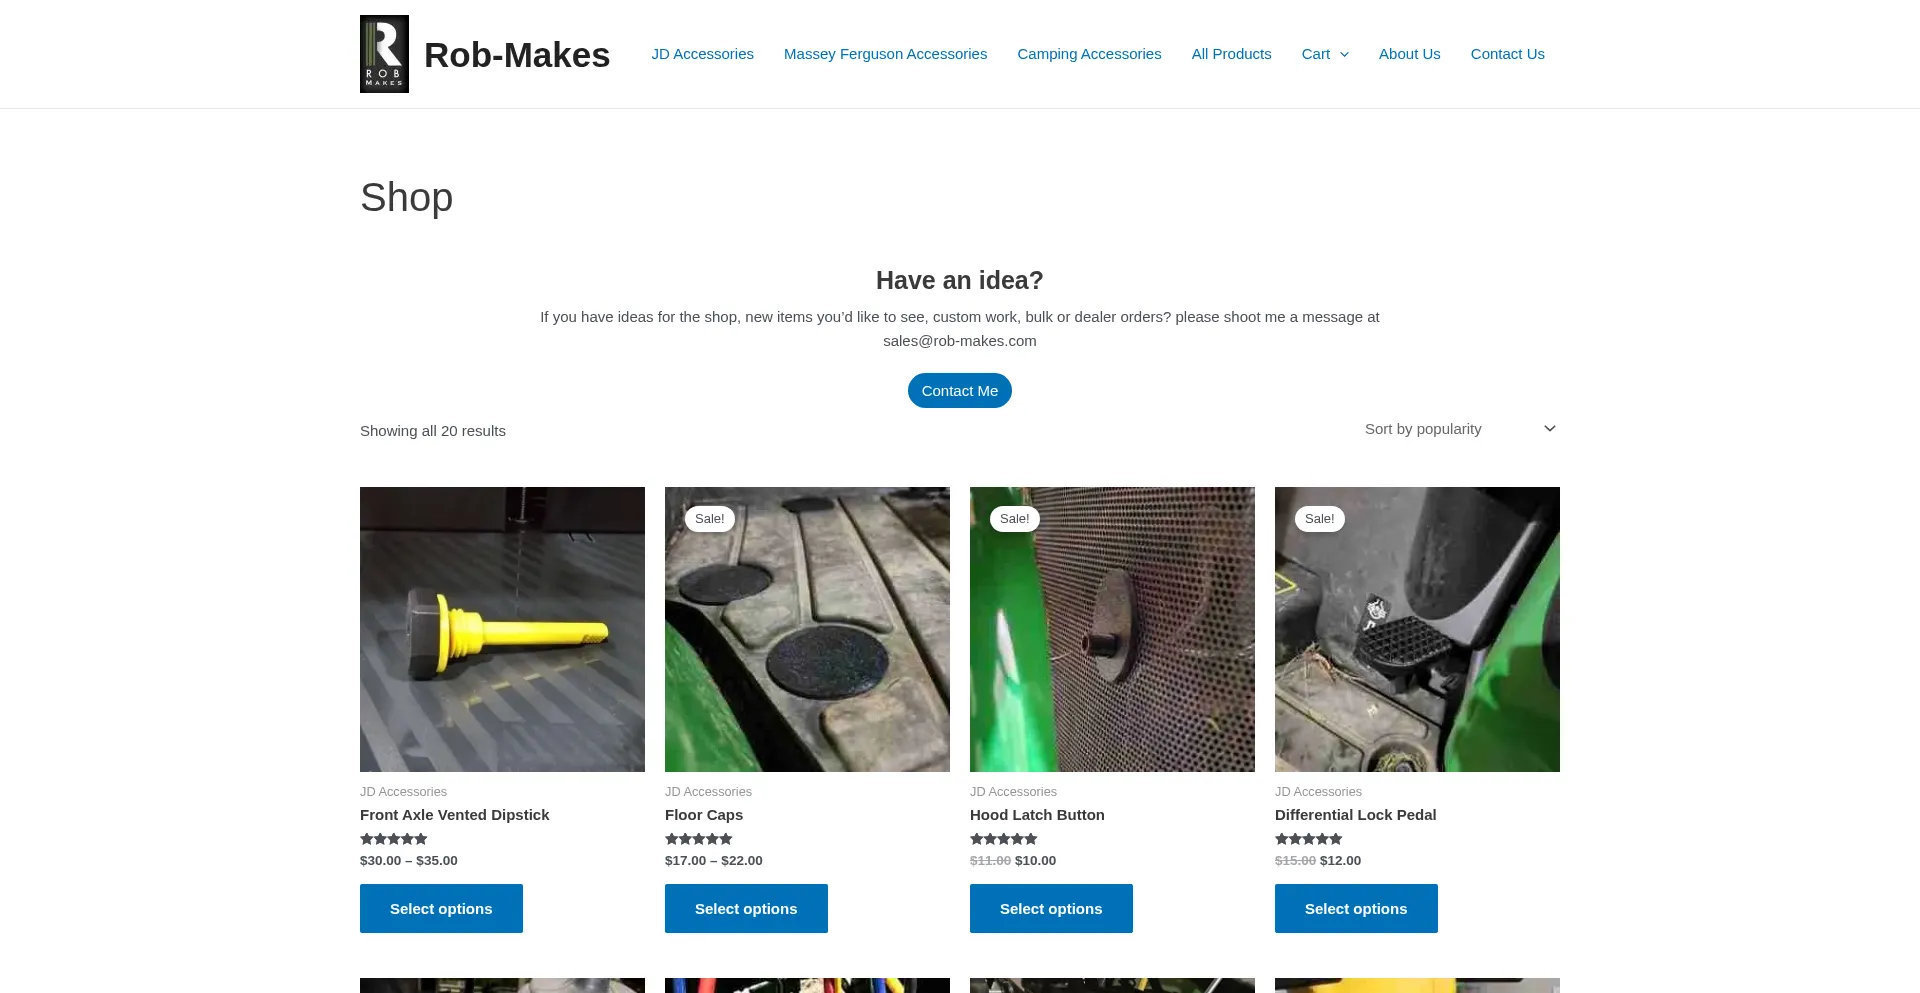Open the Front Axle Vented Dipstick product link
1920x993 pixels.
coord(454,815)
